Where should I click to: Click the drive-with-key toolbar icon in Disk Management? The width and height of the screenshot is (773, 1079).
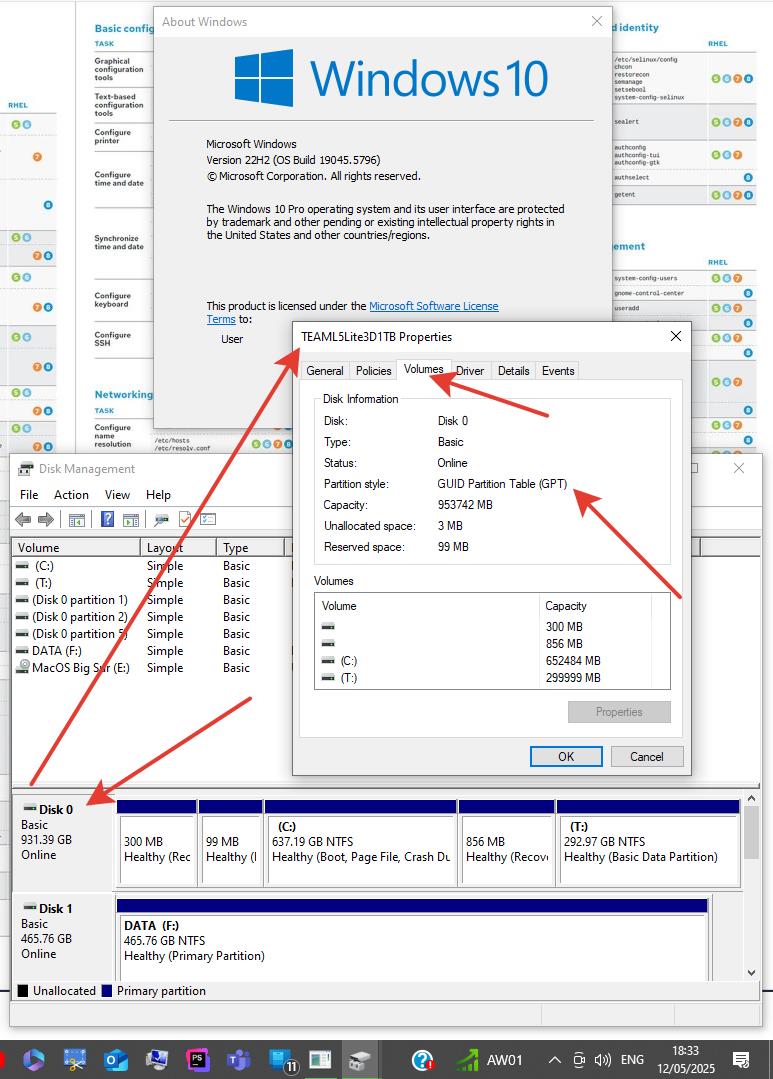[161, 520]
